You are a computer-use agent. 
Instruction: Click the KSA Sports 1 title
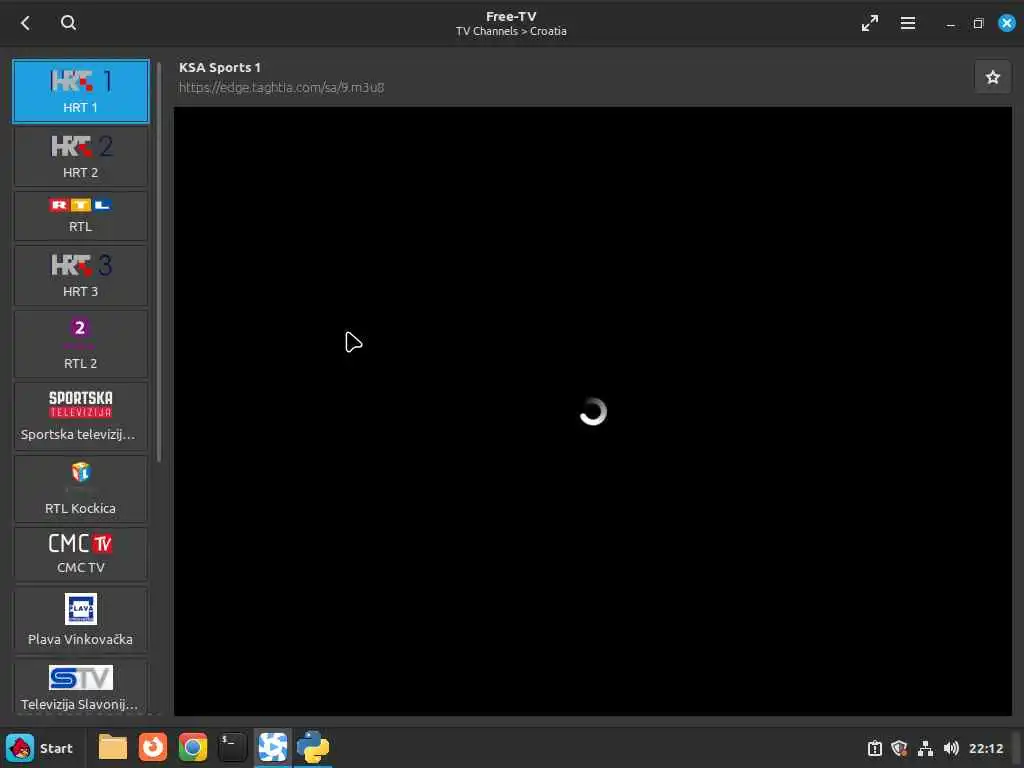coord(219,67)
